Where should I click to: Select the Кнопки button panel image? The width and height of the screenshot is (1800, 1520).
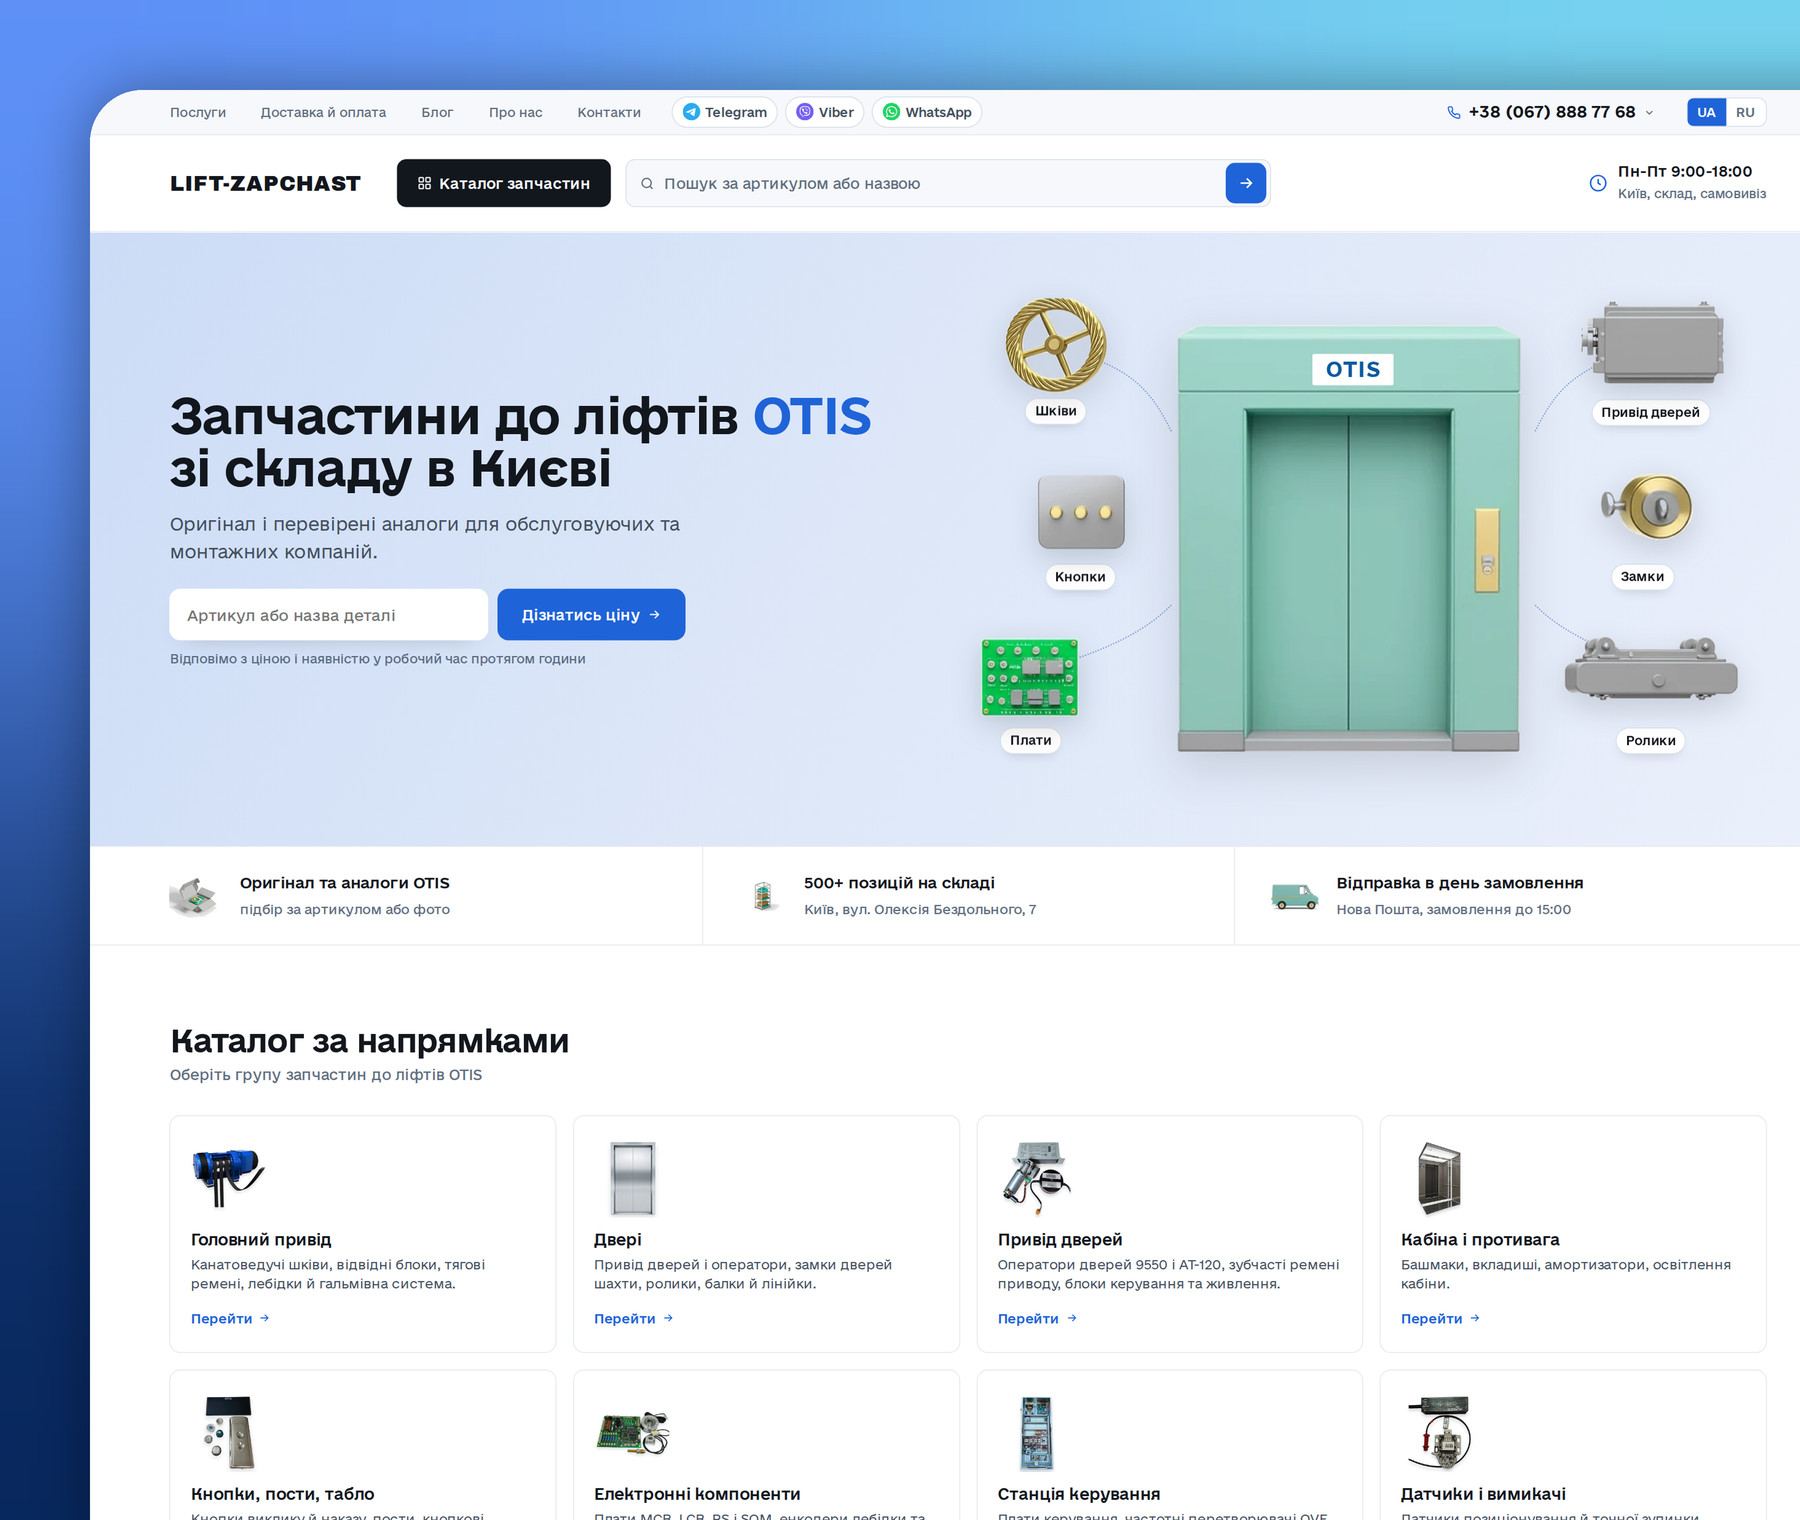(x=1081, y=512)
